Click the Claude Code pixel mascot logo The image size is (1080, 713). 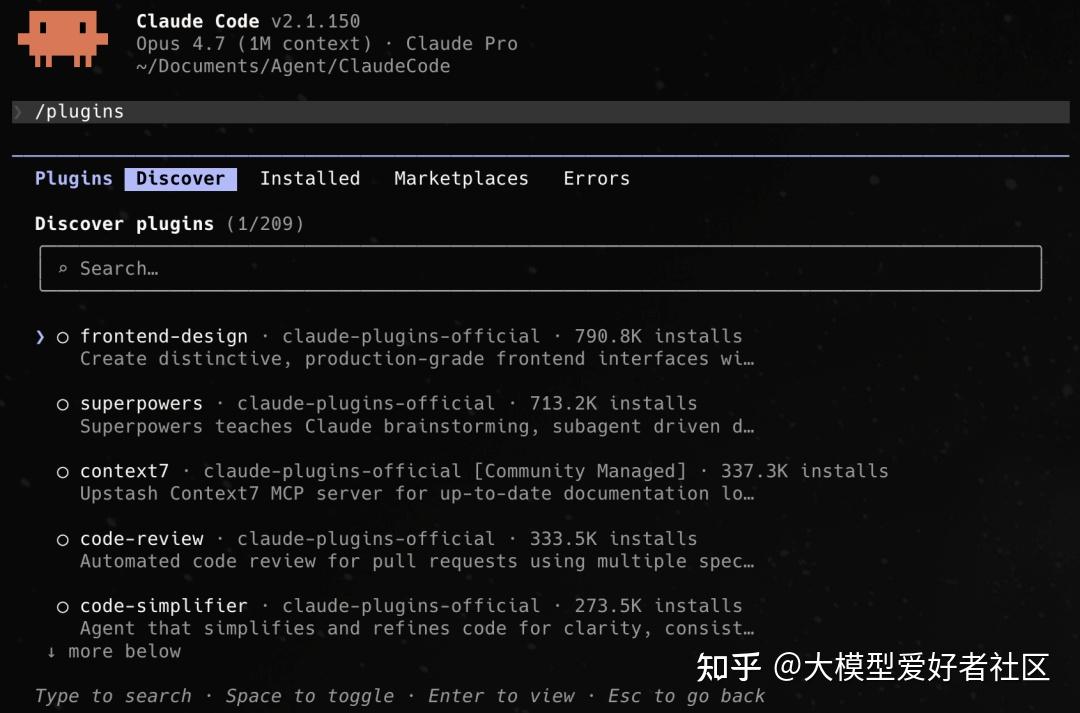click(63, 40)
